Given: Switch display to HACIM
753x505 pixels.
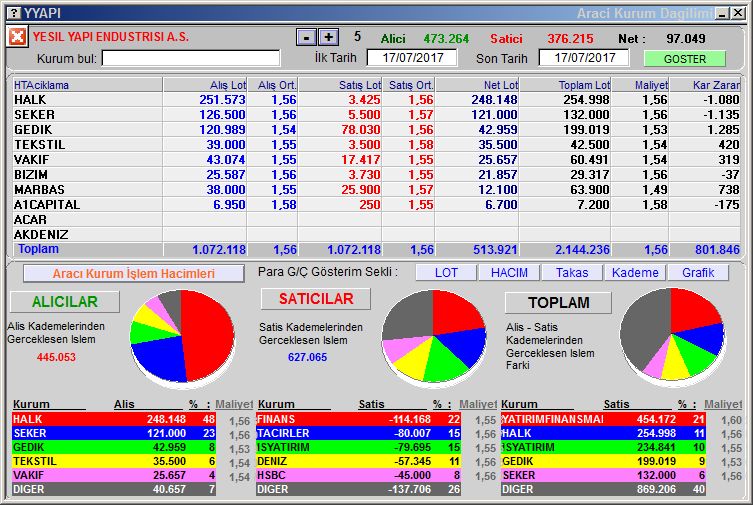Looking at the screenshot, I should (x=509, y=273).
